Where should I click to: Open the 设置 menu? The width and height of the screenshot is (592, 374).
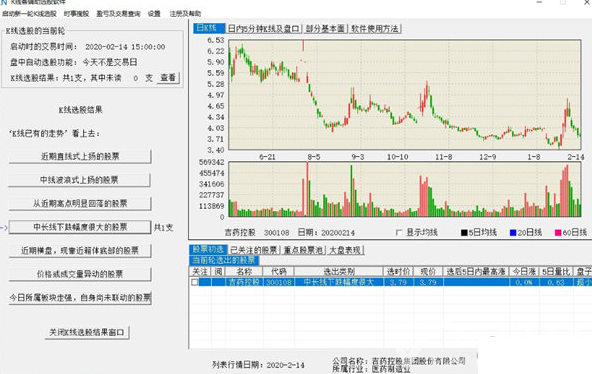point(154,14)
